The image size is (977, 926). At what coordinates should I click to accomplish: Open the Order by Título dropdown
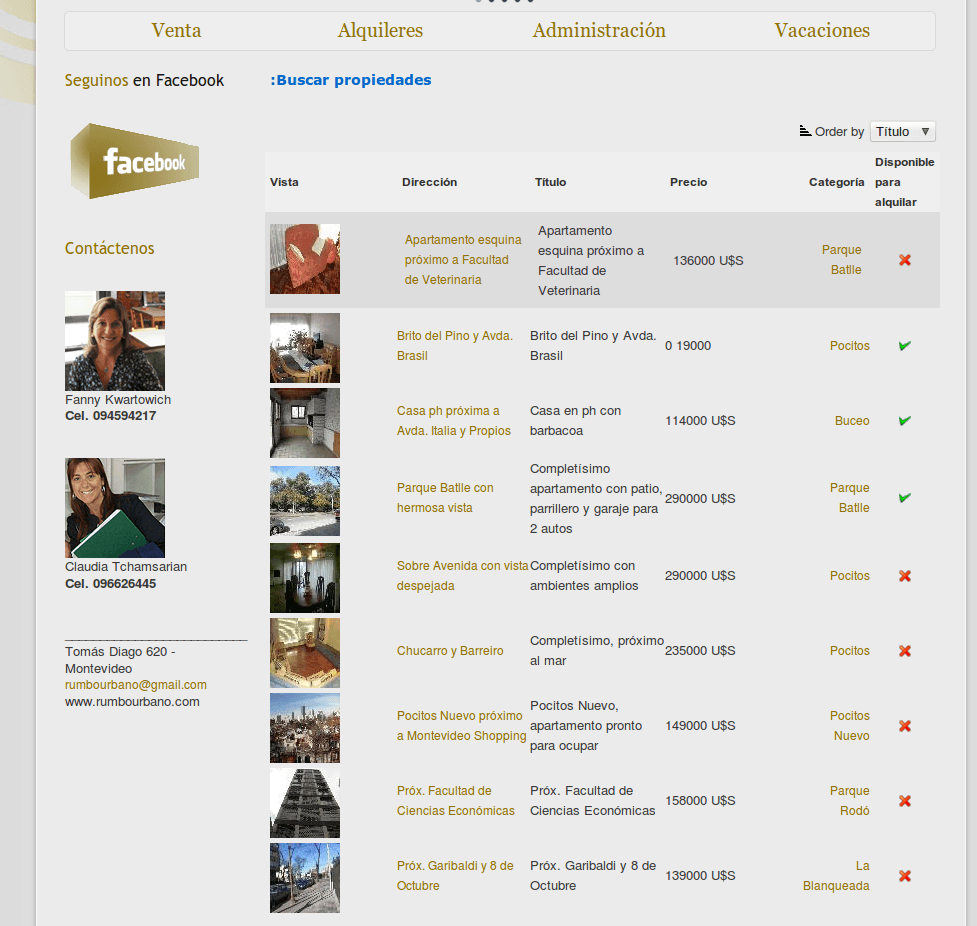(902, 131)
